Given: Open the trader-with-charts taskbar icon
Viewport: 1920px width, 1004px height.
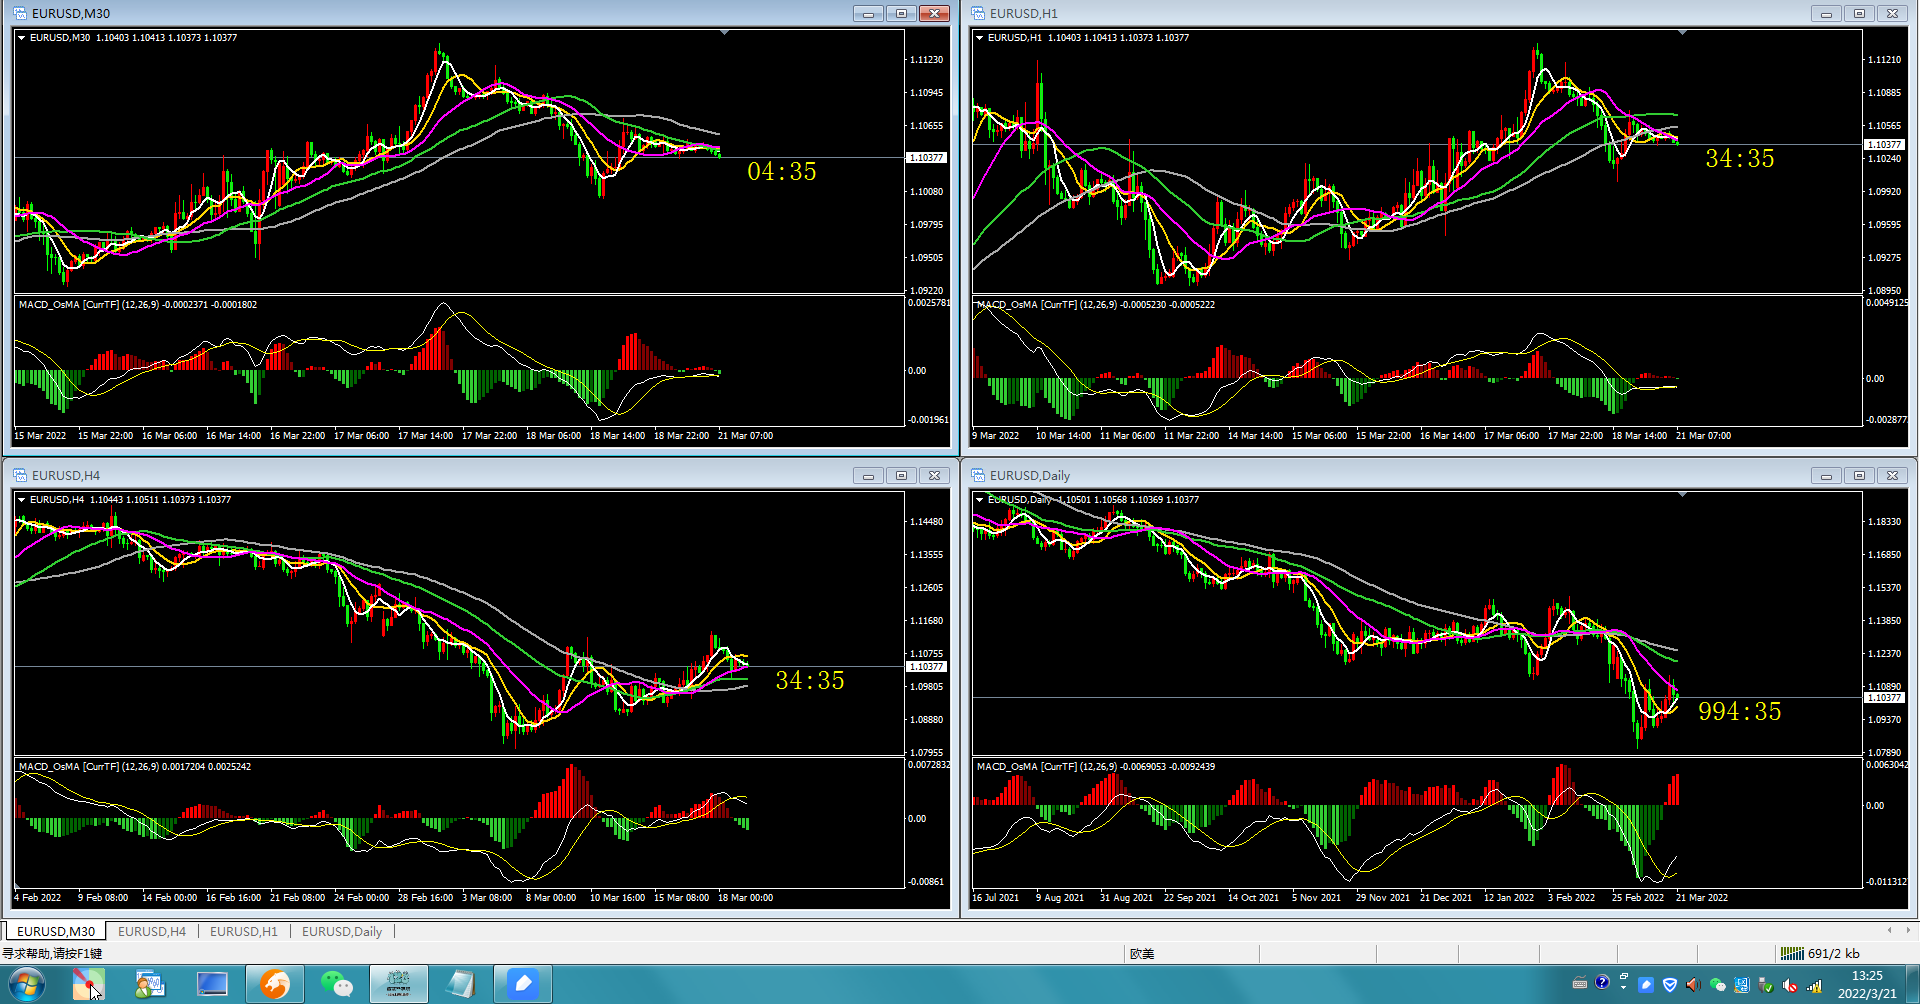Looking at the screenshot, I should point(150,985).
